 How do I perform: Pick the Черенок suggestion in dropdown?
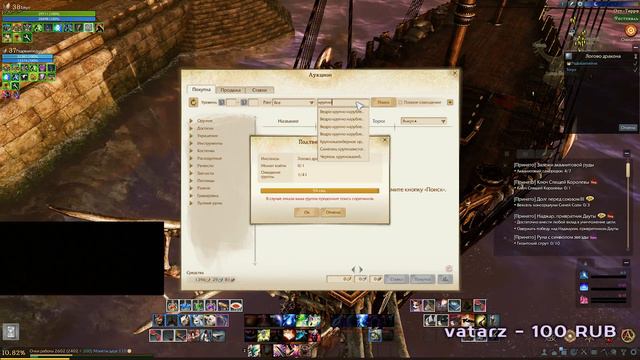[x=342, y=156]
